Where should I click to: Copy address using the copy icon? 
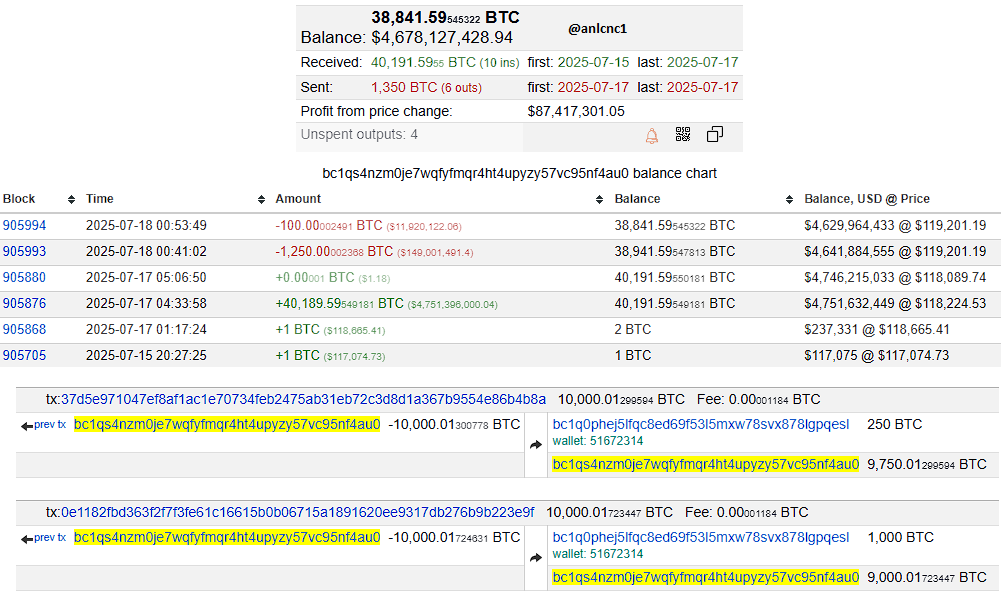(715, 135)
